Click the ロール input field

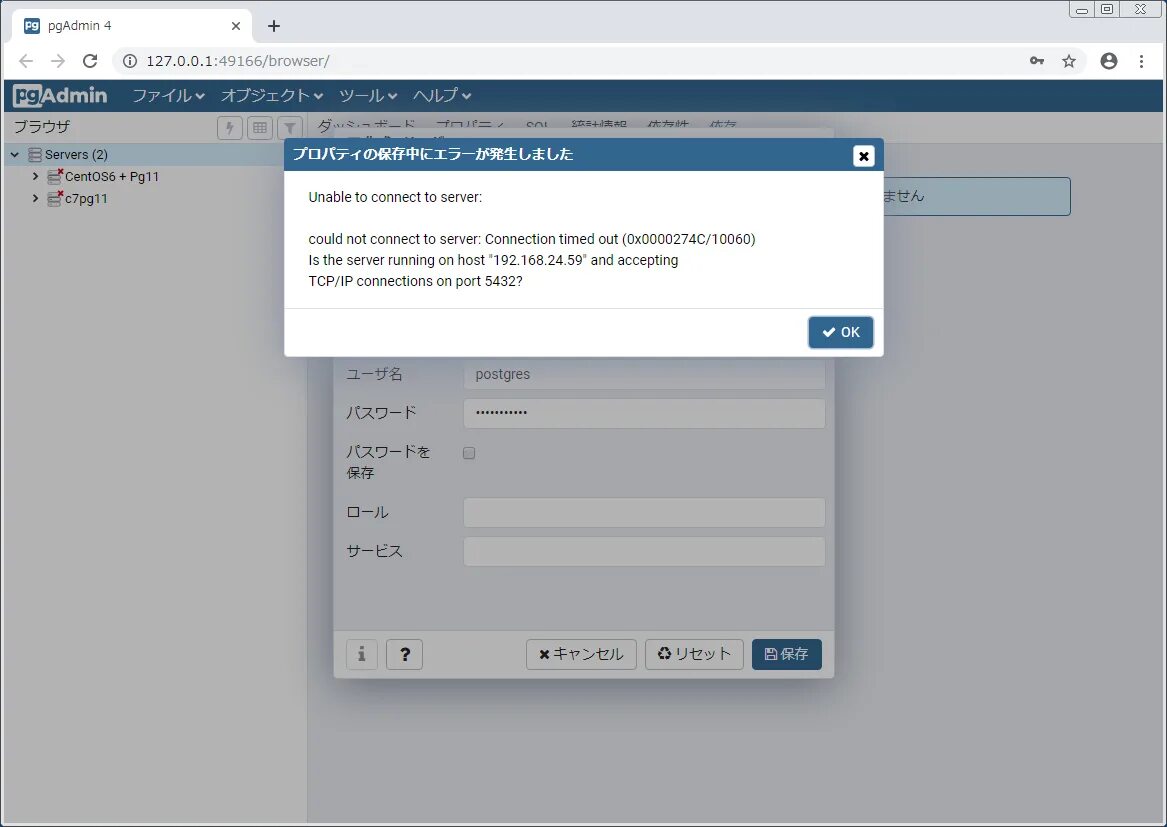pyautogui.click(x=644, y=512)
